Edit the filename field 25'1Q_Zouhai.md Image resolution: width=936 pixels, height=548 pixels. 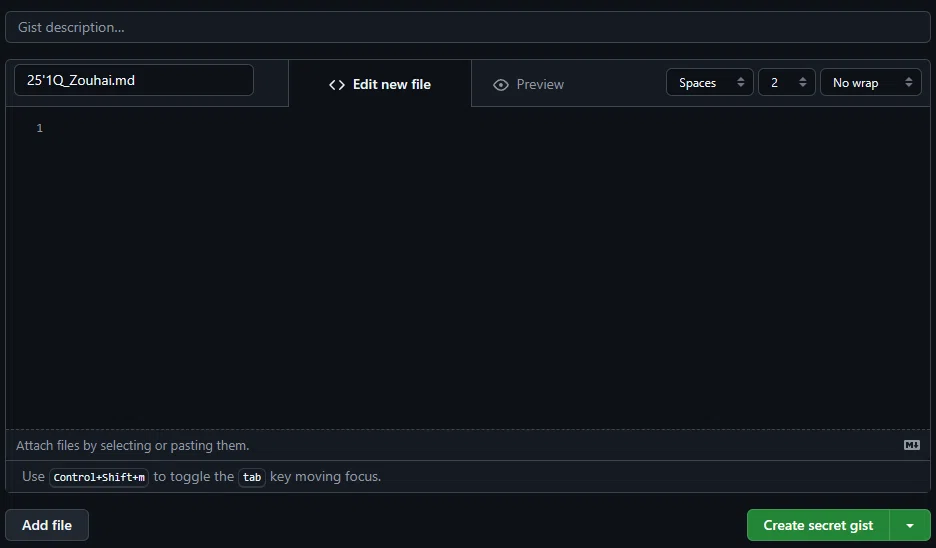[x=134, y=80]
